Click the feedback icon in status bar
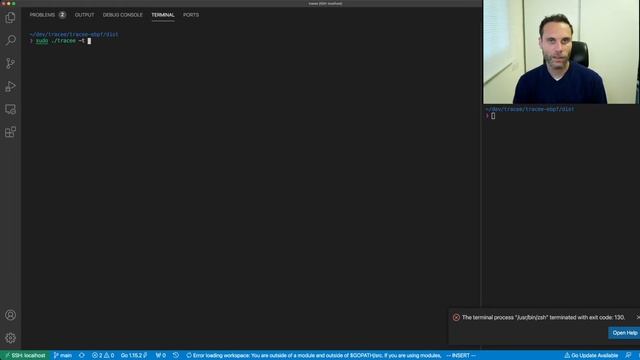 [x=628, y=356]
